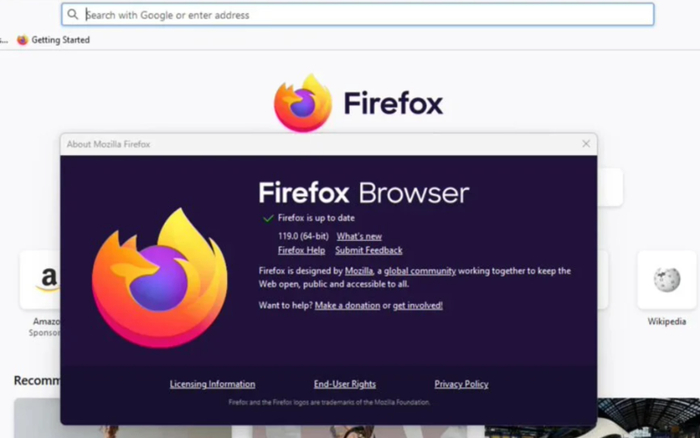This screenshot has width=700, height=438.
Task: Follow the Mozilla link
Action: coord(358,271)
